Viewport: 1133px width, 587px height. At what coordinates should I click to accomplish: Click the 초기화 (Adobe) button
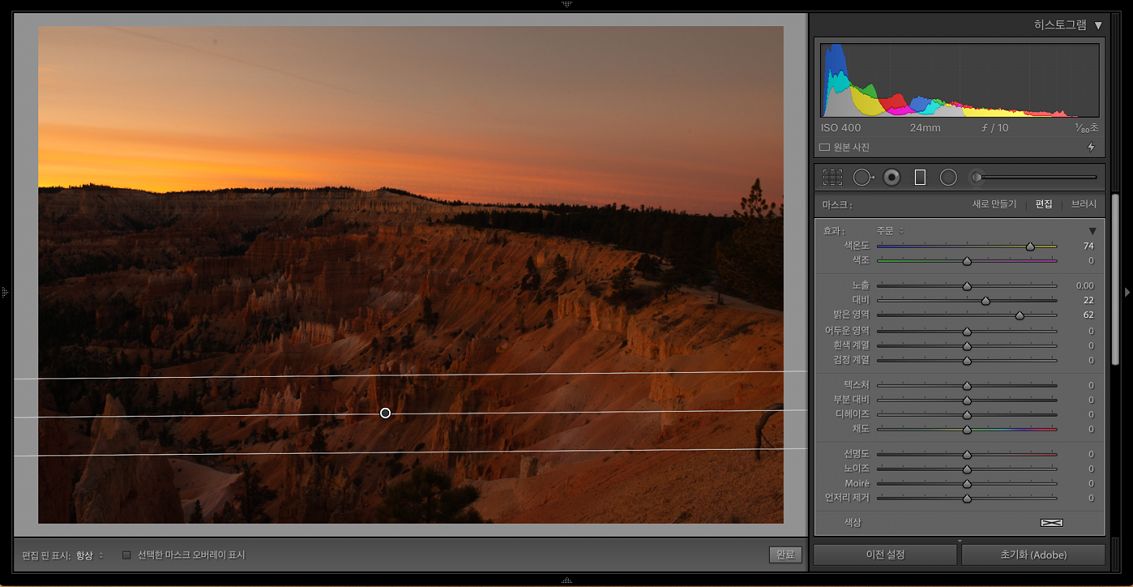pyautogui.click(x=1033, y=555)
